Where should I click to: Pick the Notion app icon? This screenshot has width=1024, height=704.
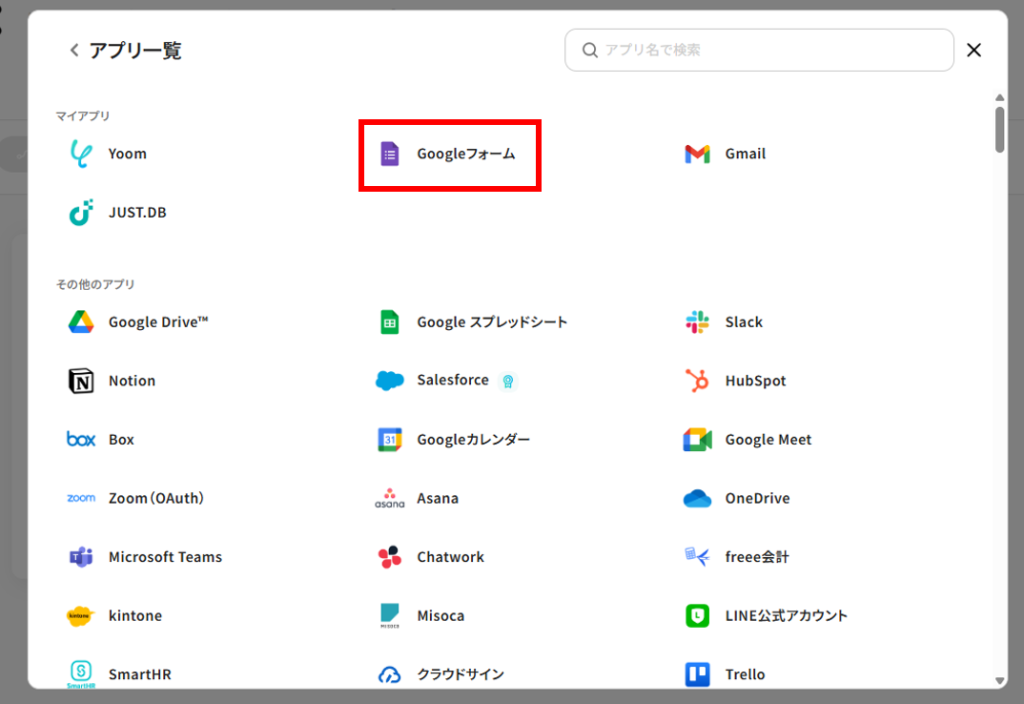(80, 381)
